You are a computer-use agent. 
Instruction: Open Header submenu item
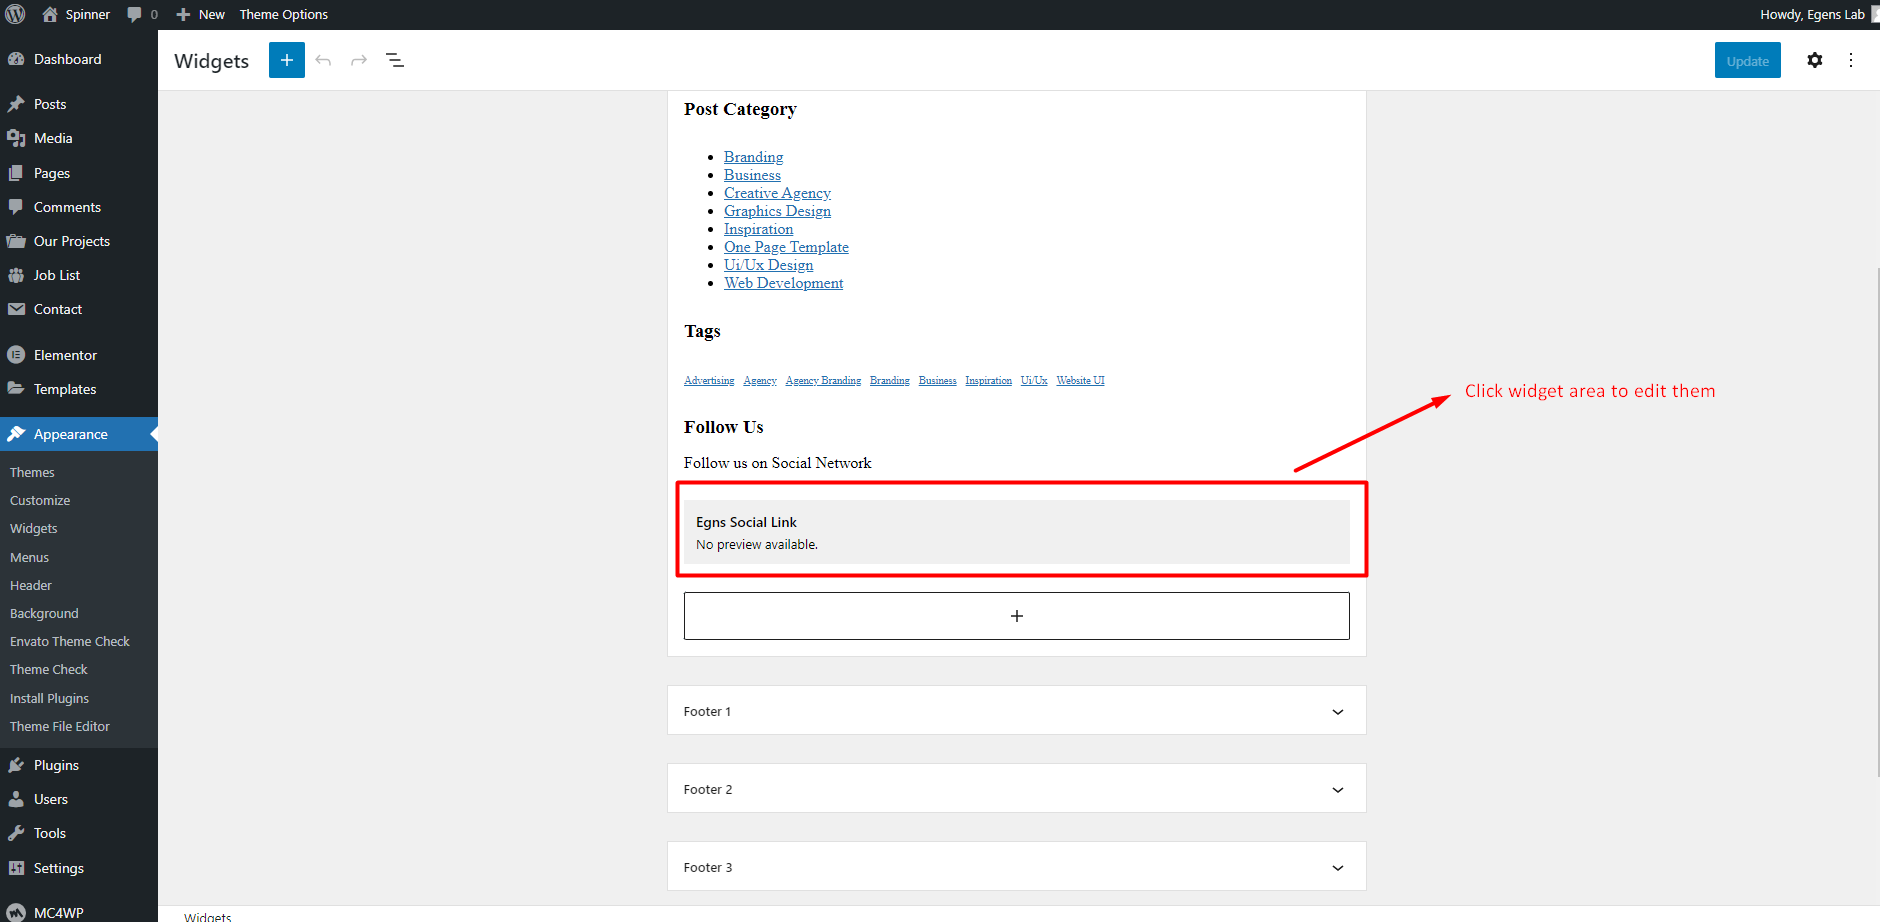31,585
